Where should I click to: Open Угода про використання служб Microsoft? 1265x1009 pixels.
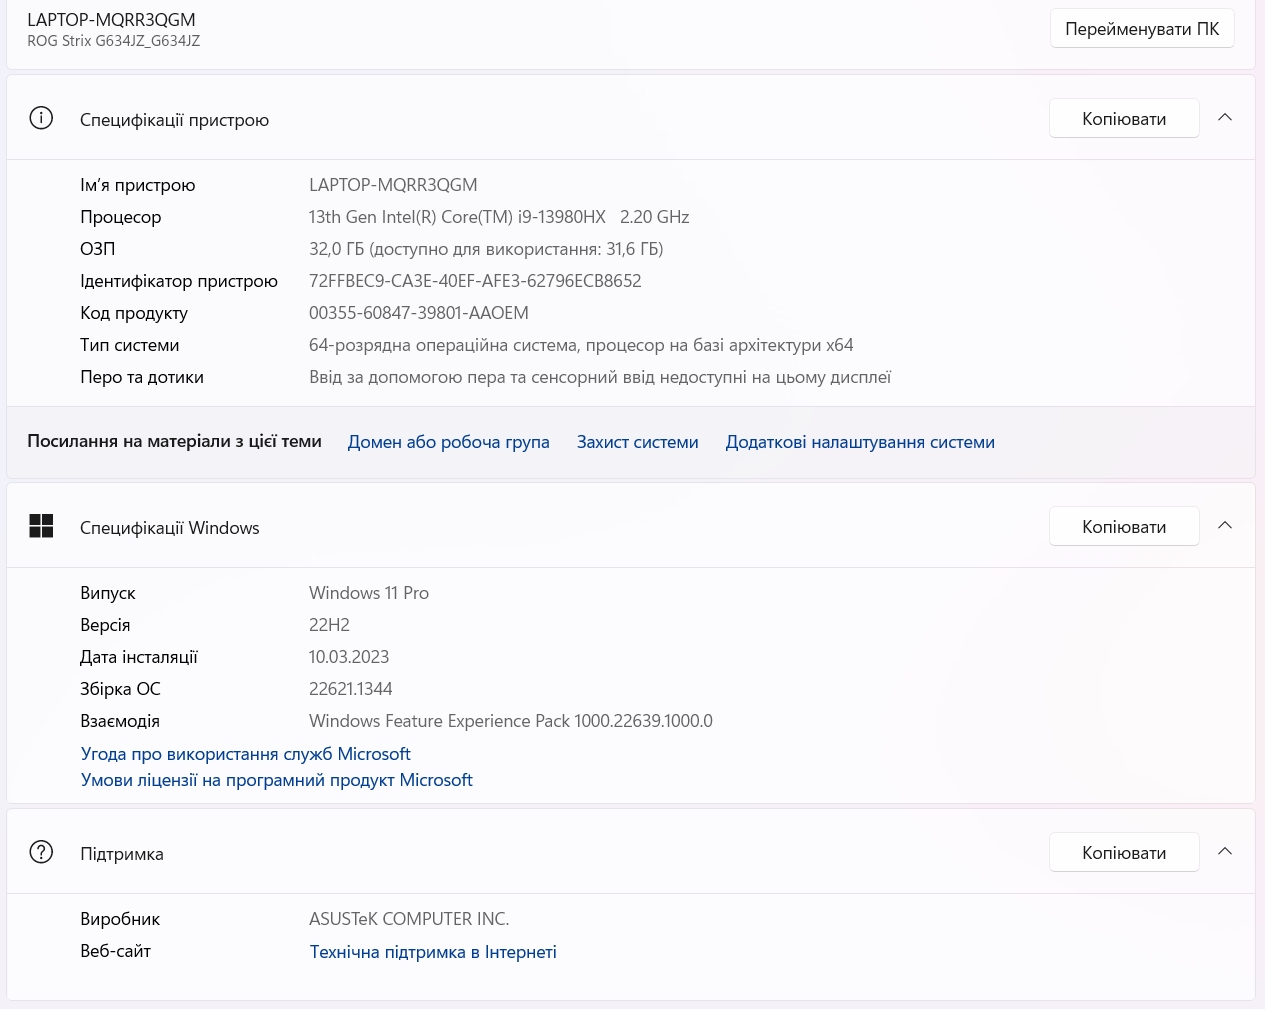point(245,754)
